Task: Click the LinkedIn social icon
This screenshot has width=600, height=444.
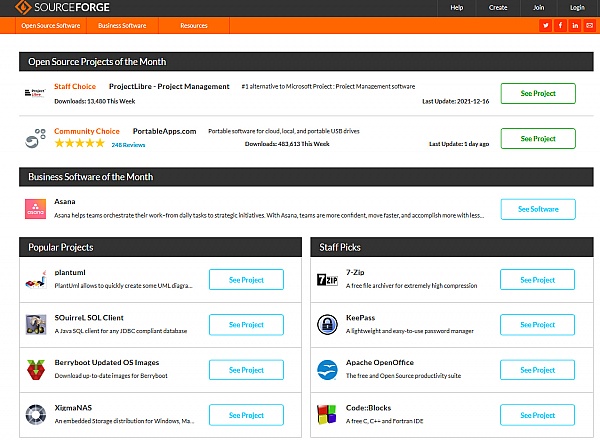Action: click(x=575, y=25)
